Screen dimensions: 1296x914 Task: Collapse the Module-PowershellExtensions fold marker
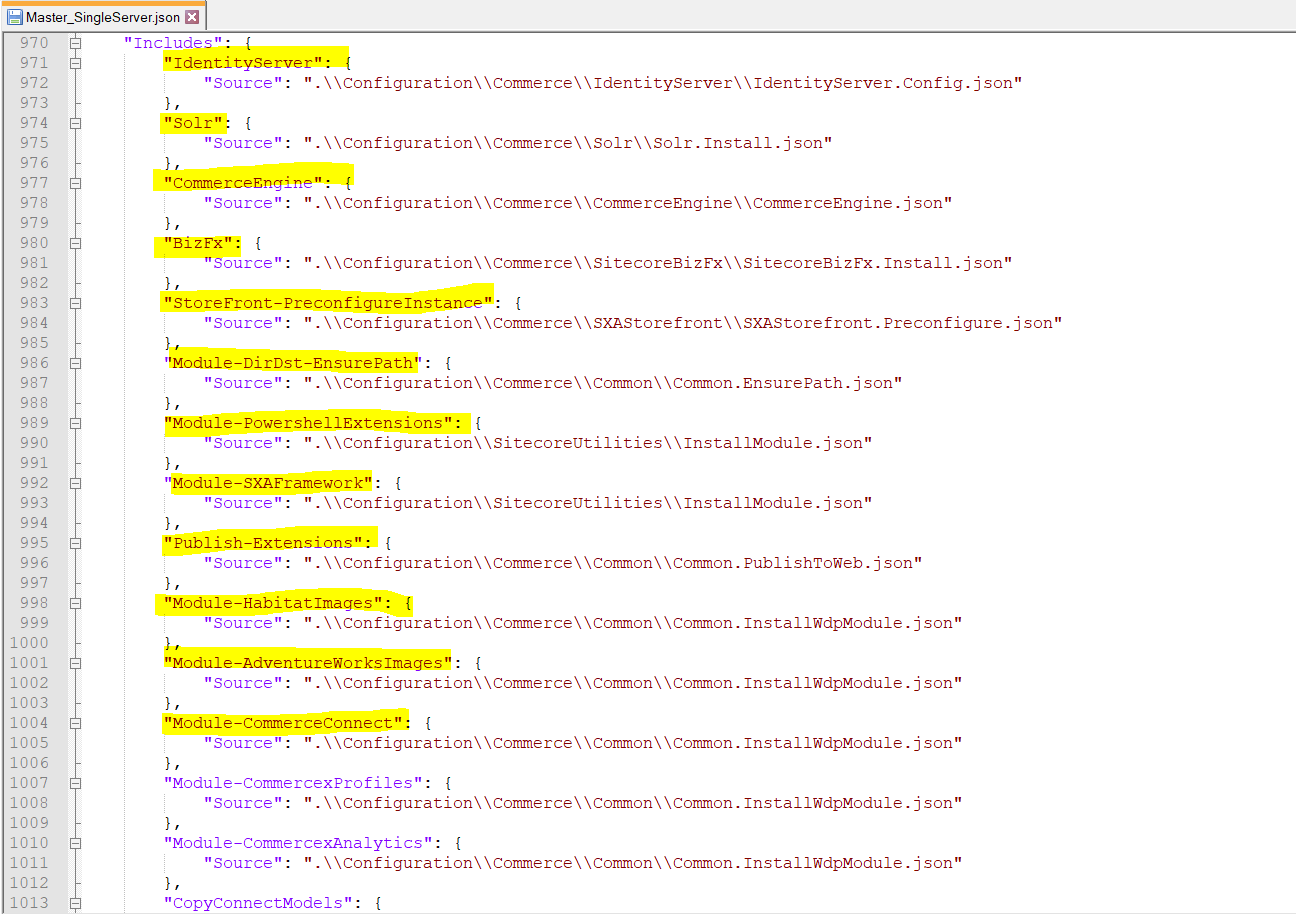point(74,423)
